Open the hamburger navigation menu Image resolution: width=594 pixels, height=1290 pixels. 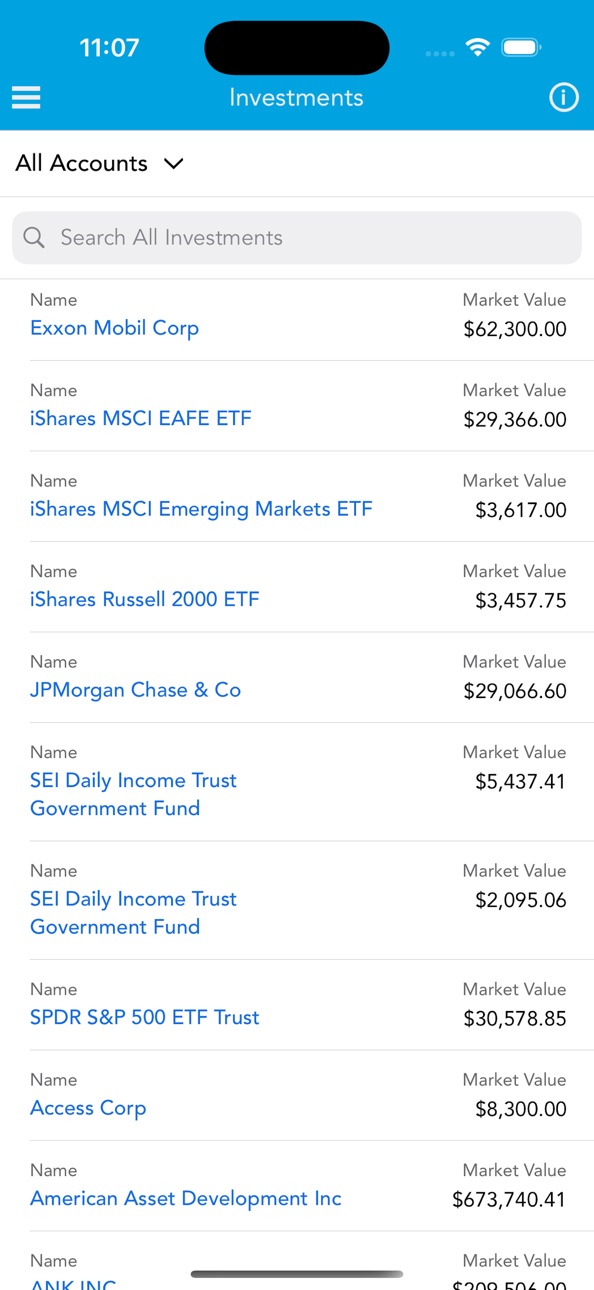click(26, 97)
